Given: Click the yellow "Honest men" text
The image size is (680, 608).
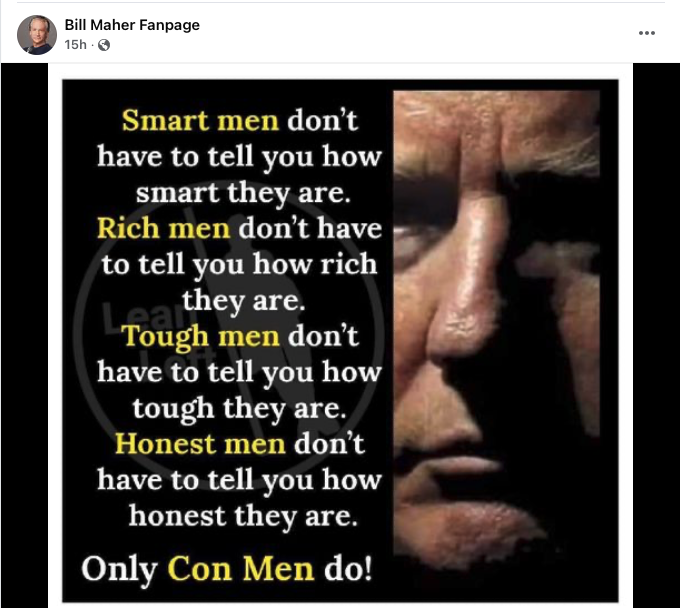Looking at the screenshot, I should coord(200,444).
